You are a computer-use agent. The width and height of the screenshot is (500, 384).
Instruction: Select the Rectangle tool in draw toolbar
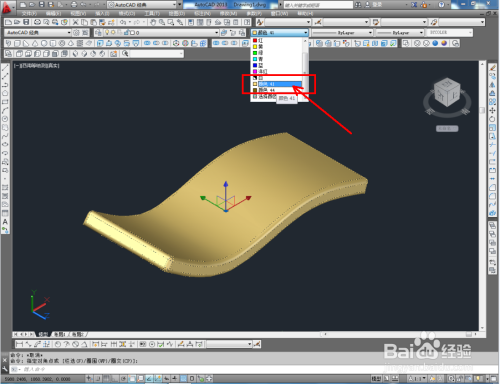click(5, 102)
